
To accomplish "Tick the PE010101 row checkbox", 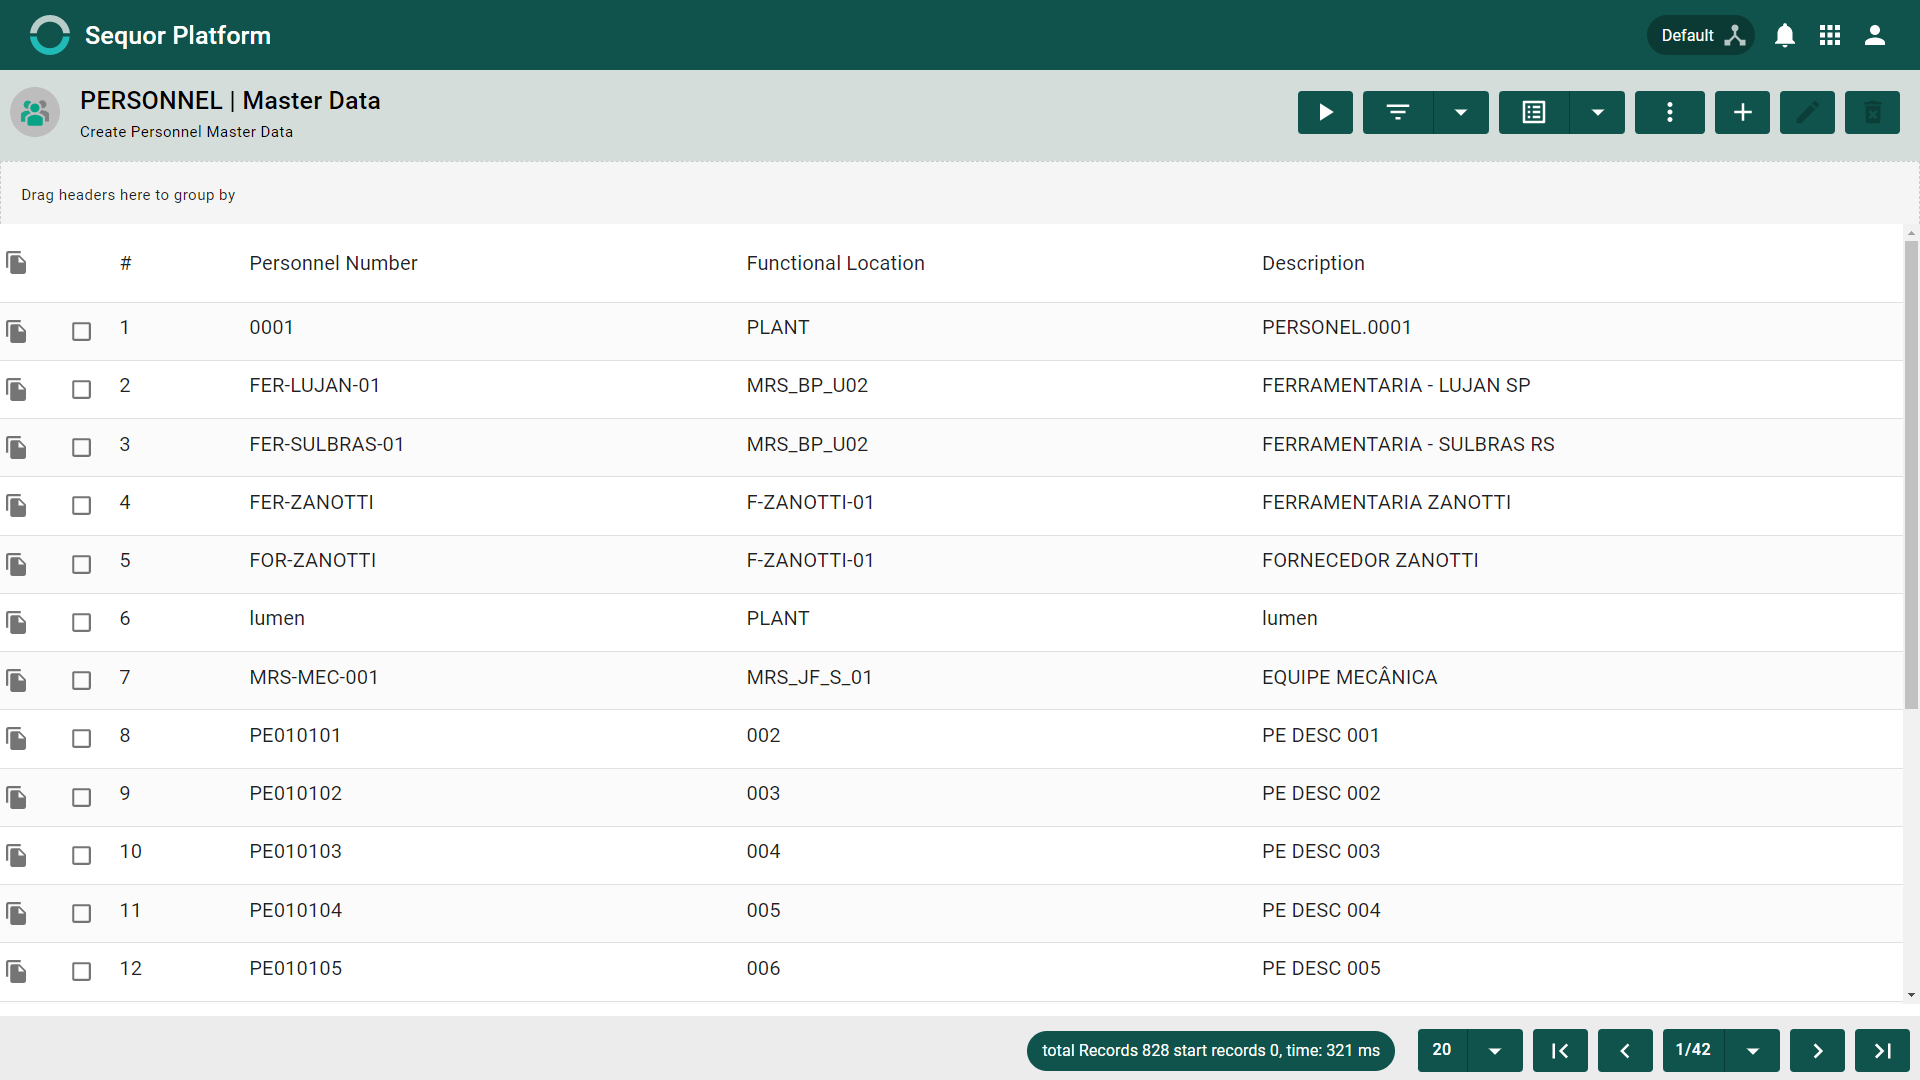I will 82,738.
